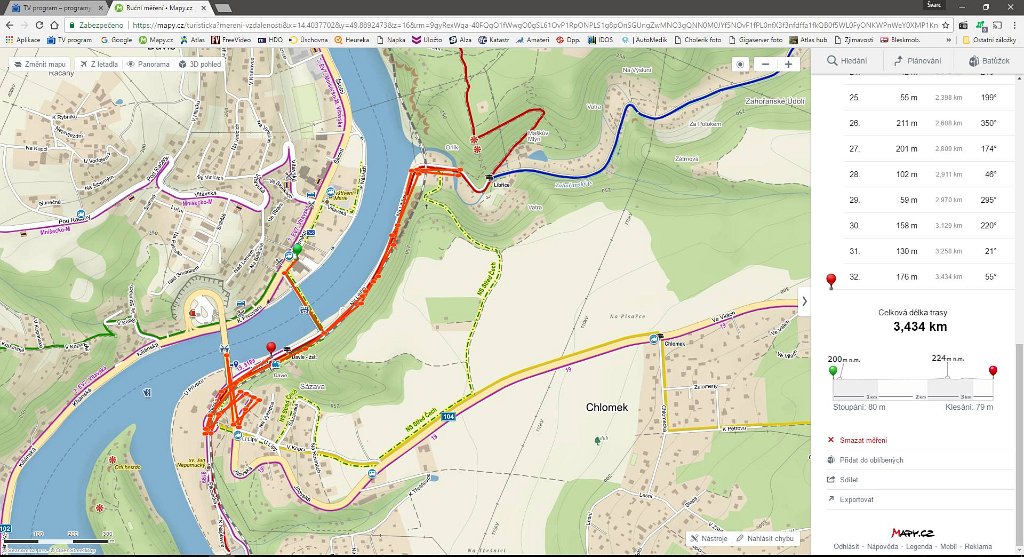Enable Panorama street view mode

148,65
